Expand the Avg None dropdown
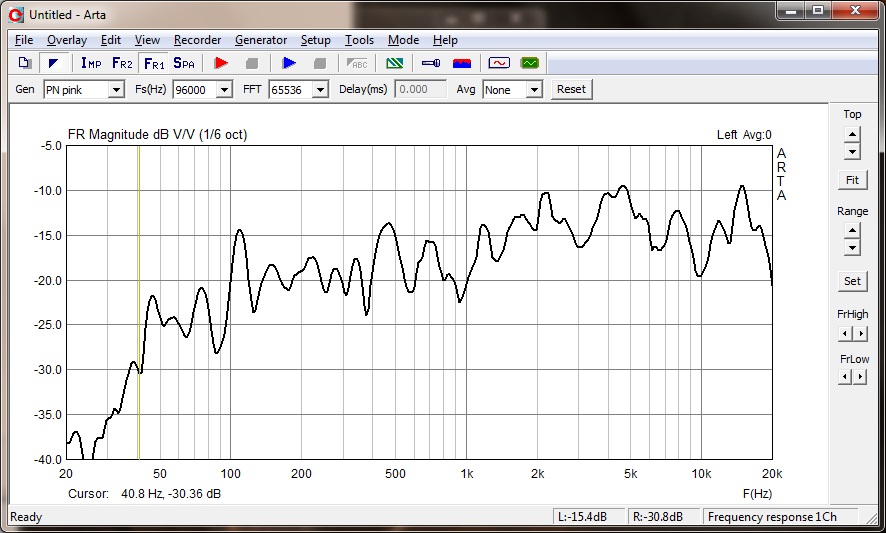Screen dimensions: 886x533 click(x=534, y=90)
